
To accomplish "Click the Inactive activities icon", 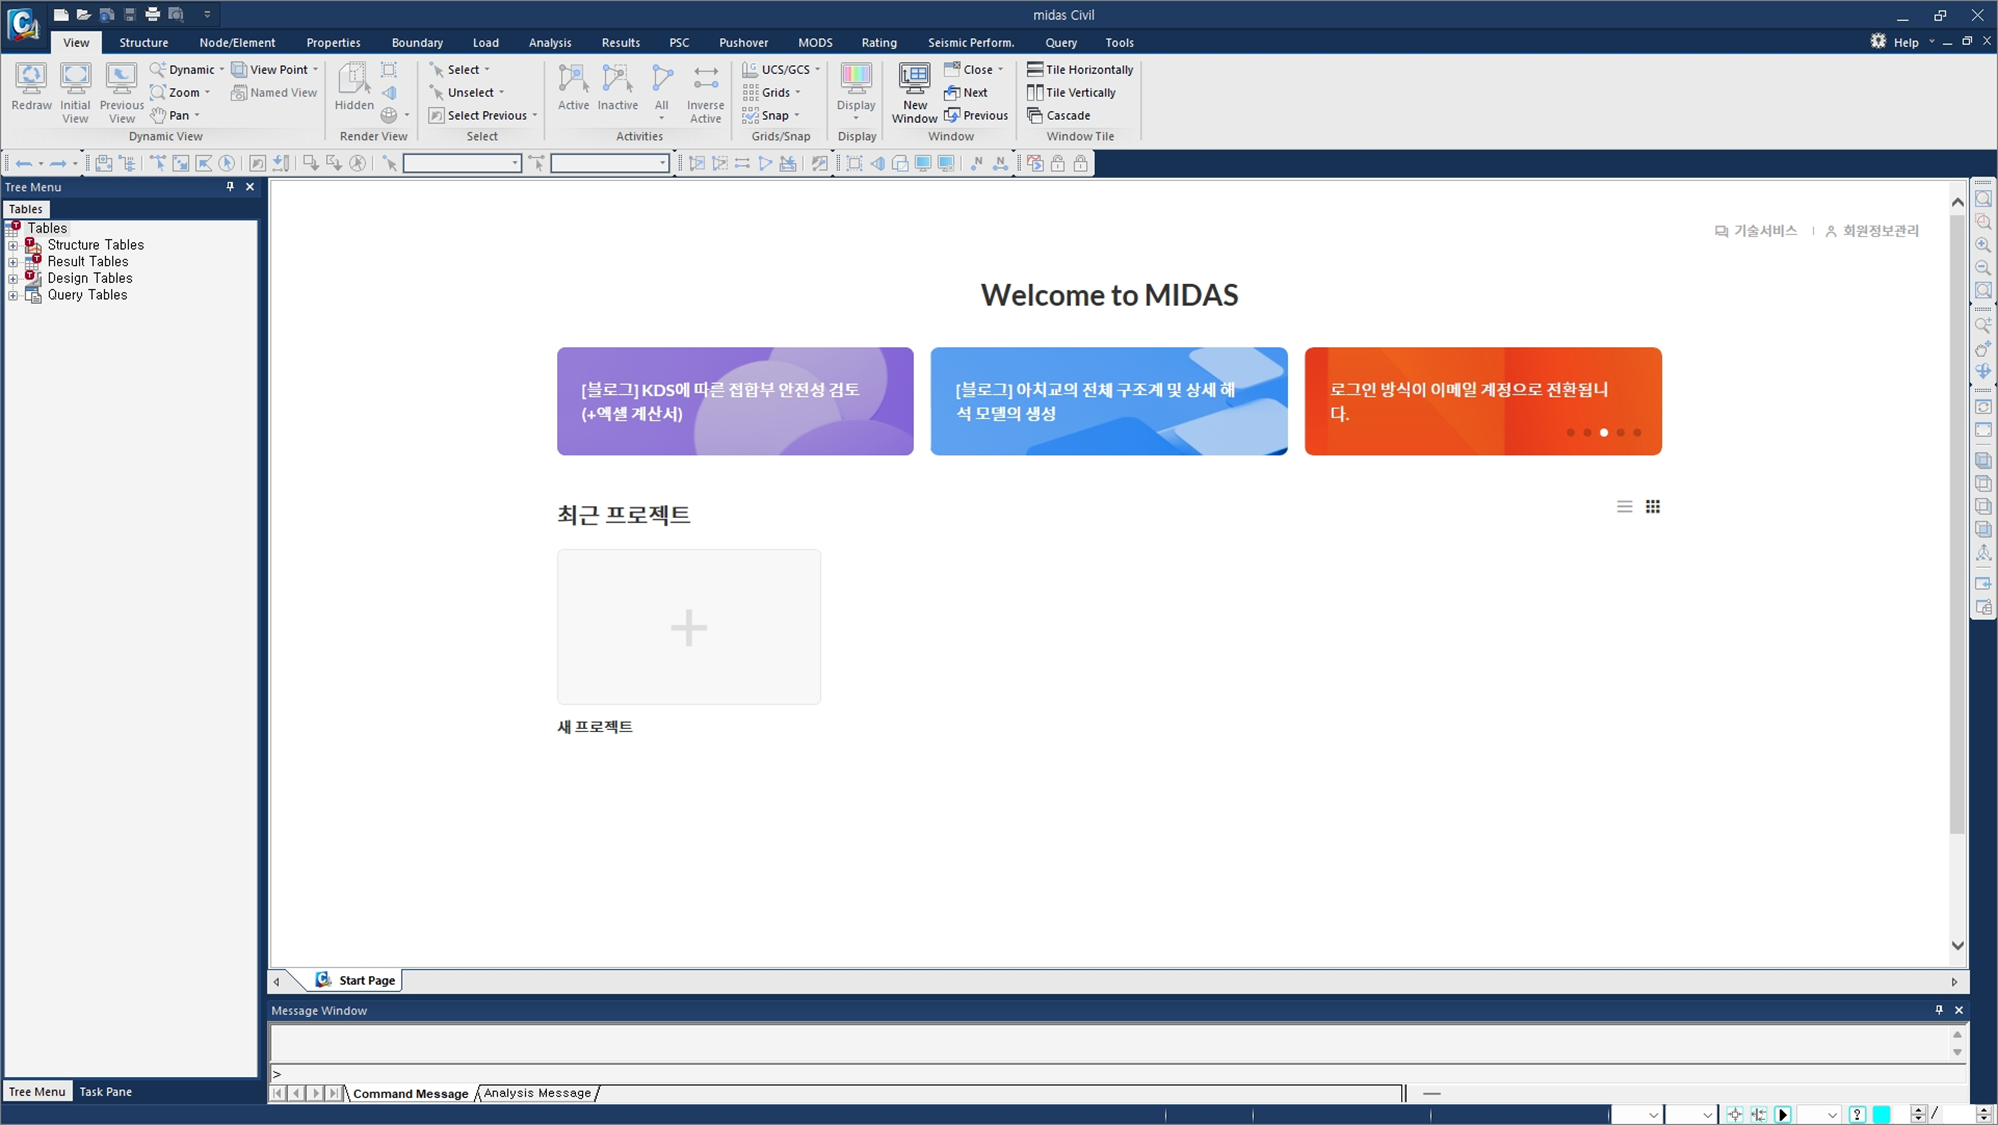I will pos(617,88).
